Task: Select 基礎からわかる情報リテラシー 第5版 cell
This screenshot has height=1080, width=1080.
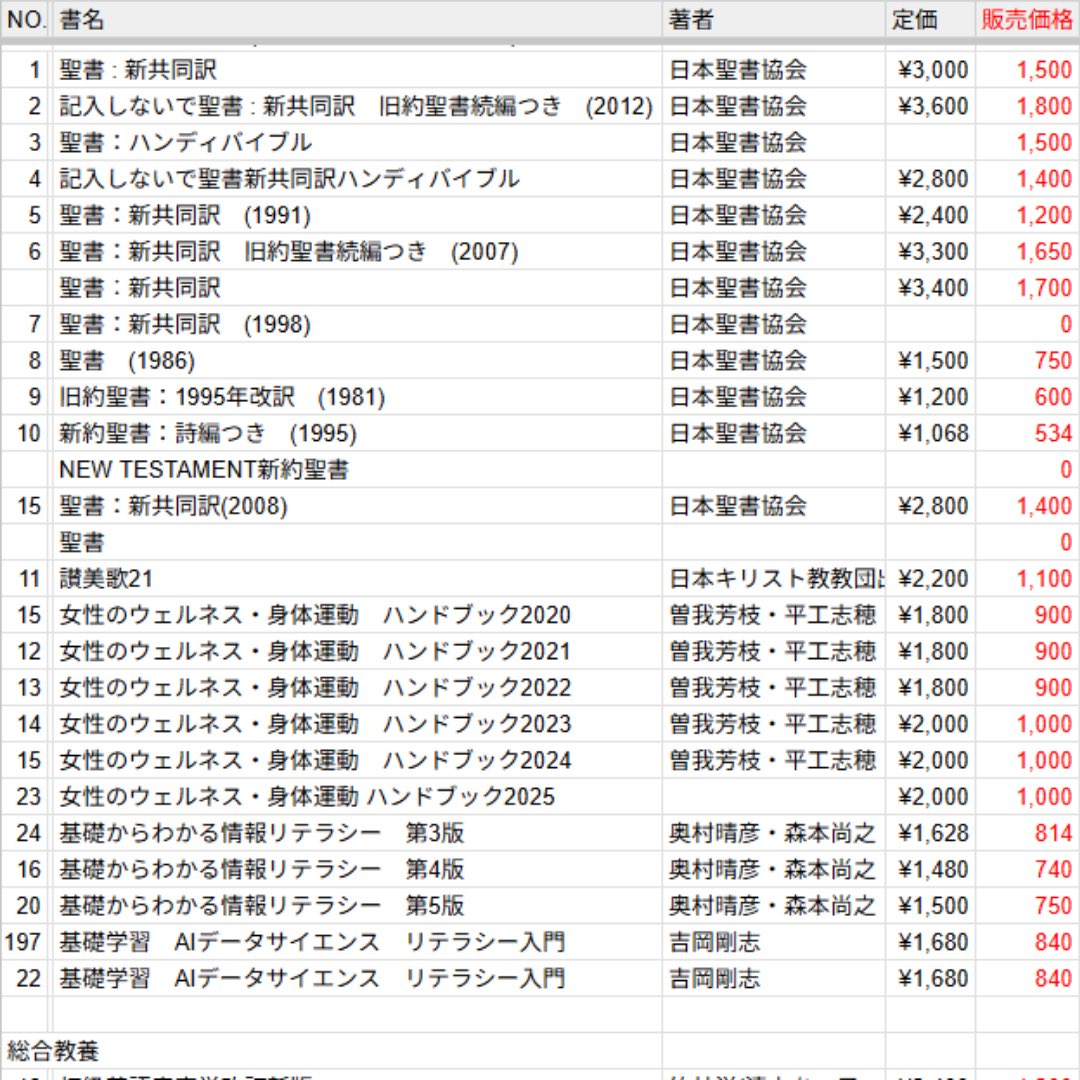Action: click(357, 906)
